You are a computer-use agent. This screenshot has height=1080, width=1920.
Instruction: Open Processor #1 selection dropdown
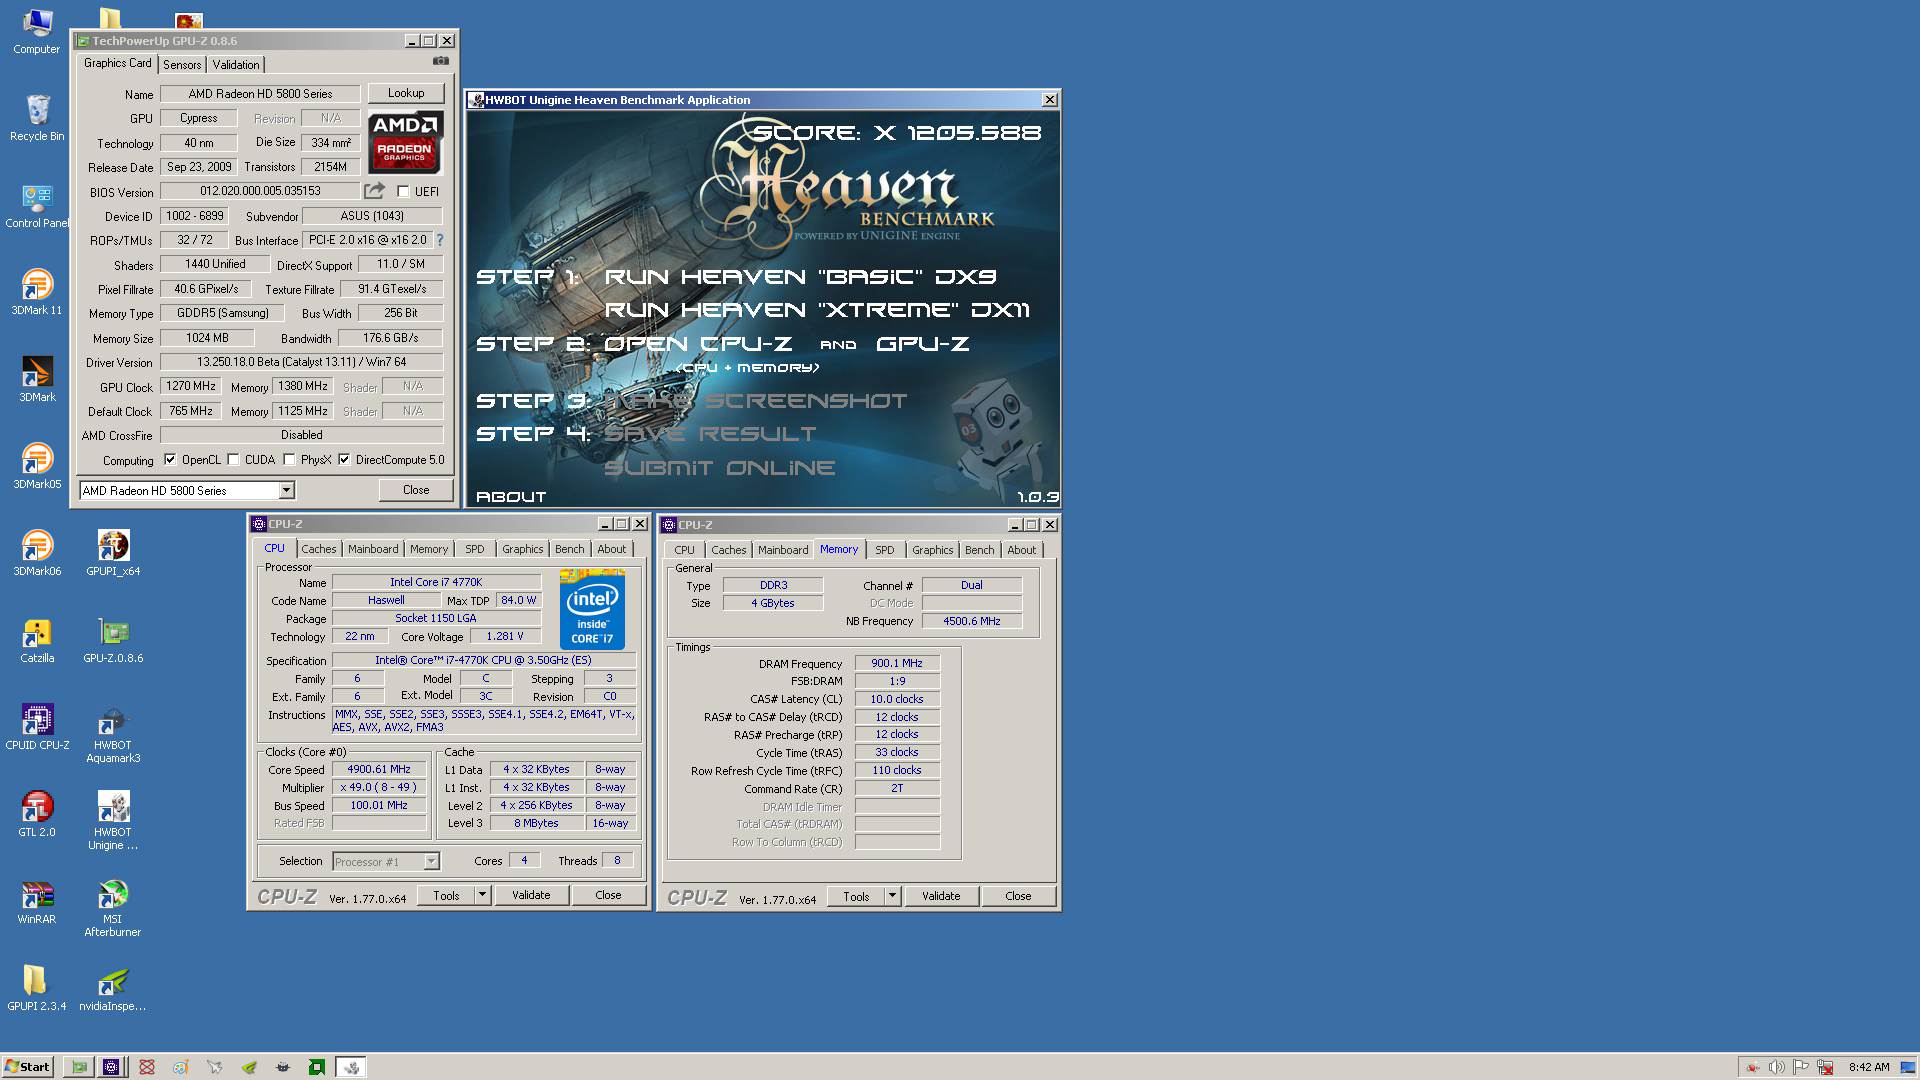coord(431,861)
